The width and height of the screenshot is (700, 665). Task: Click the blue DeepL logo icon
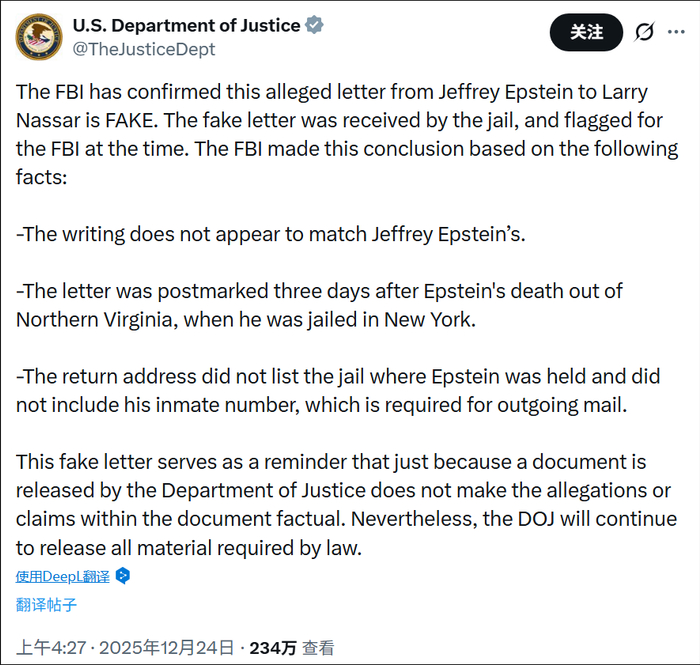123,576
